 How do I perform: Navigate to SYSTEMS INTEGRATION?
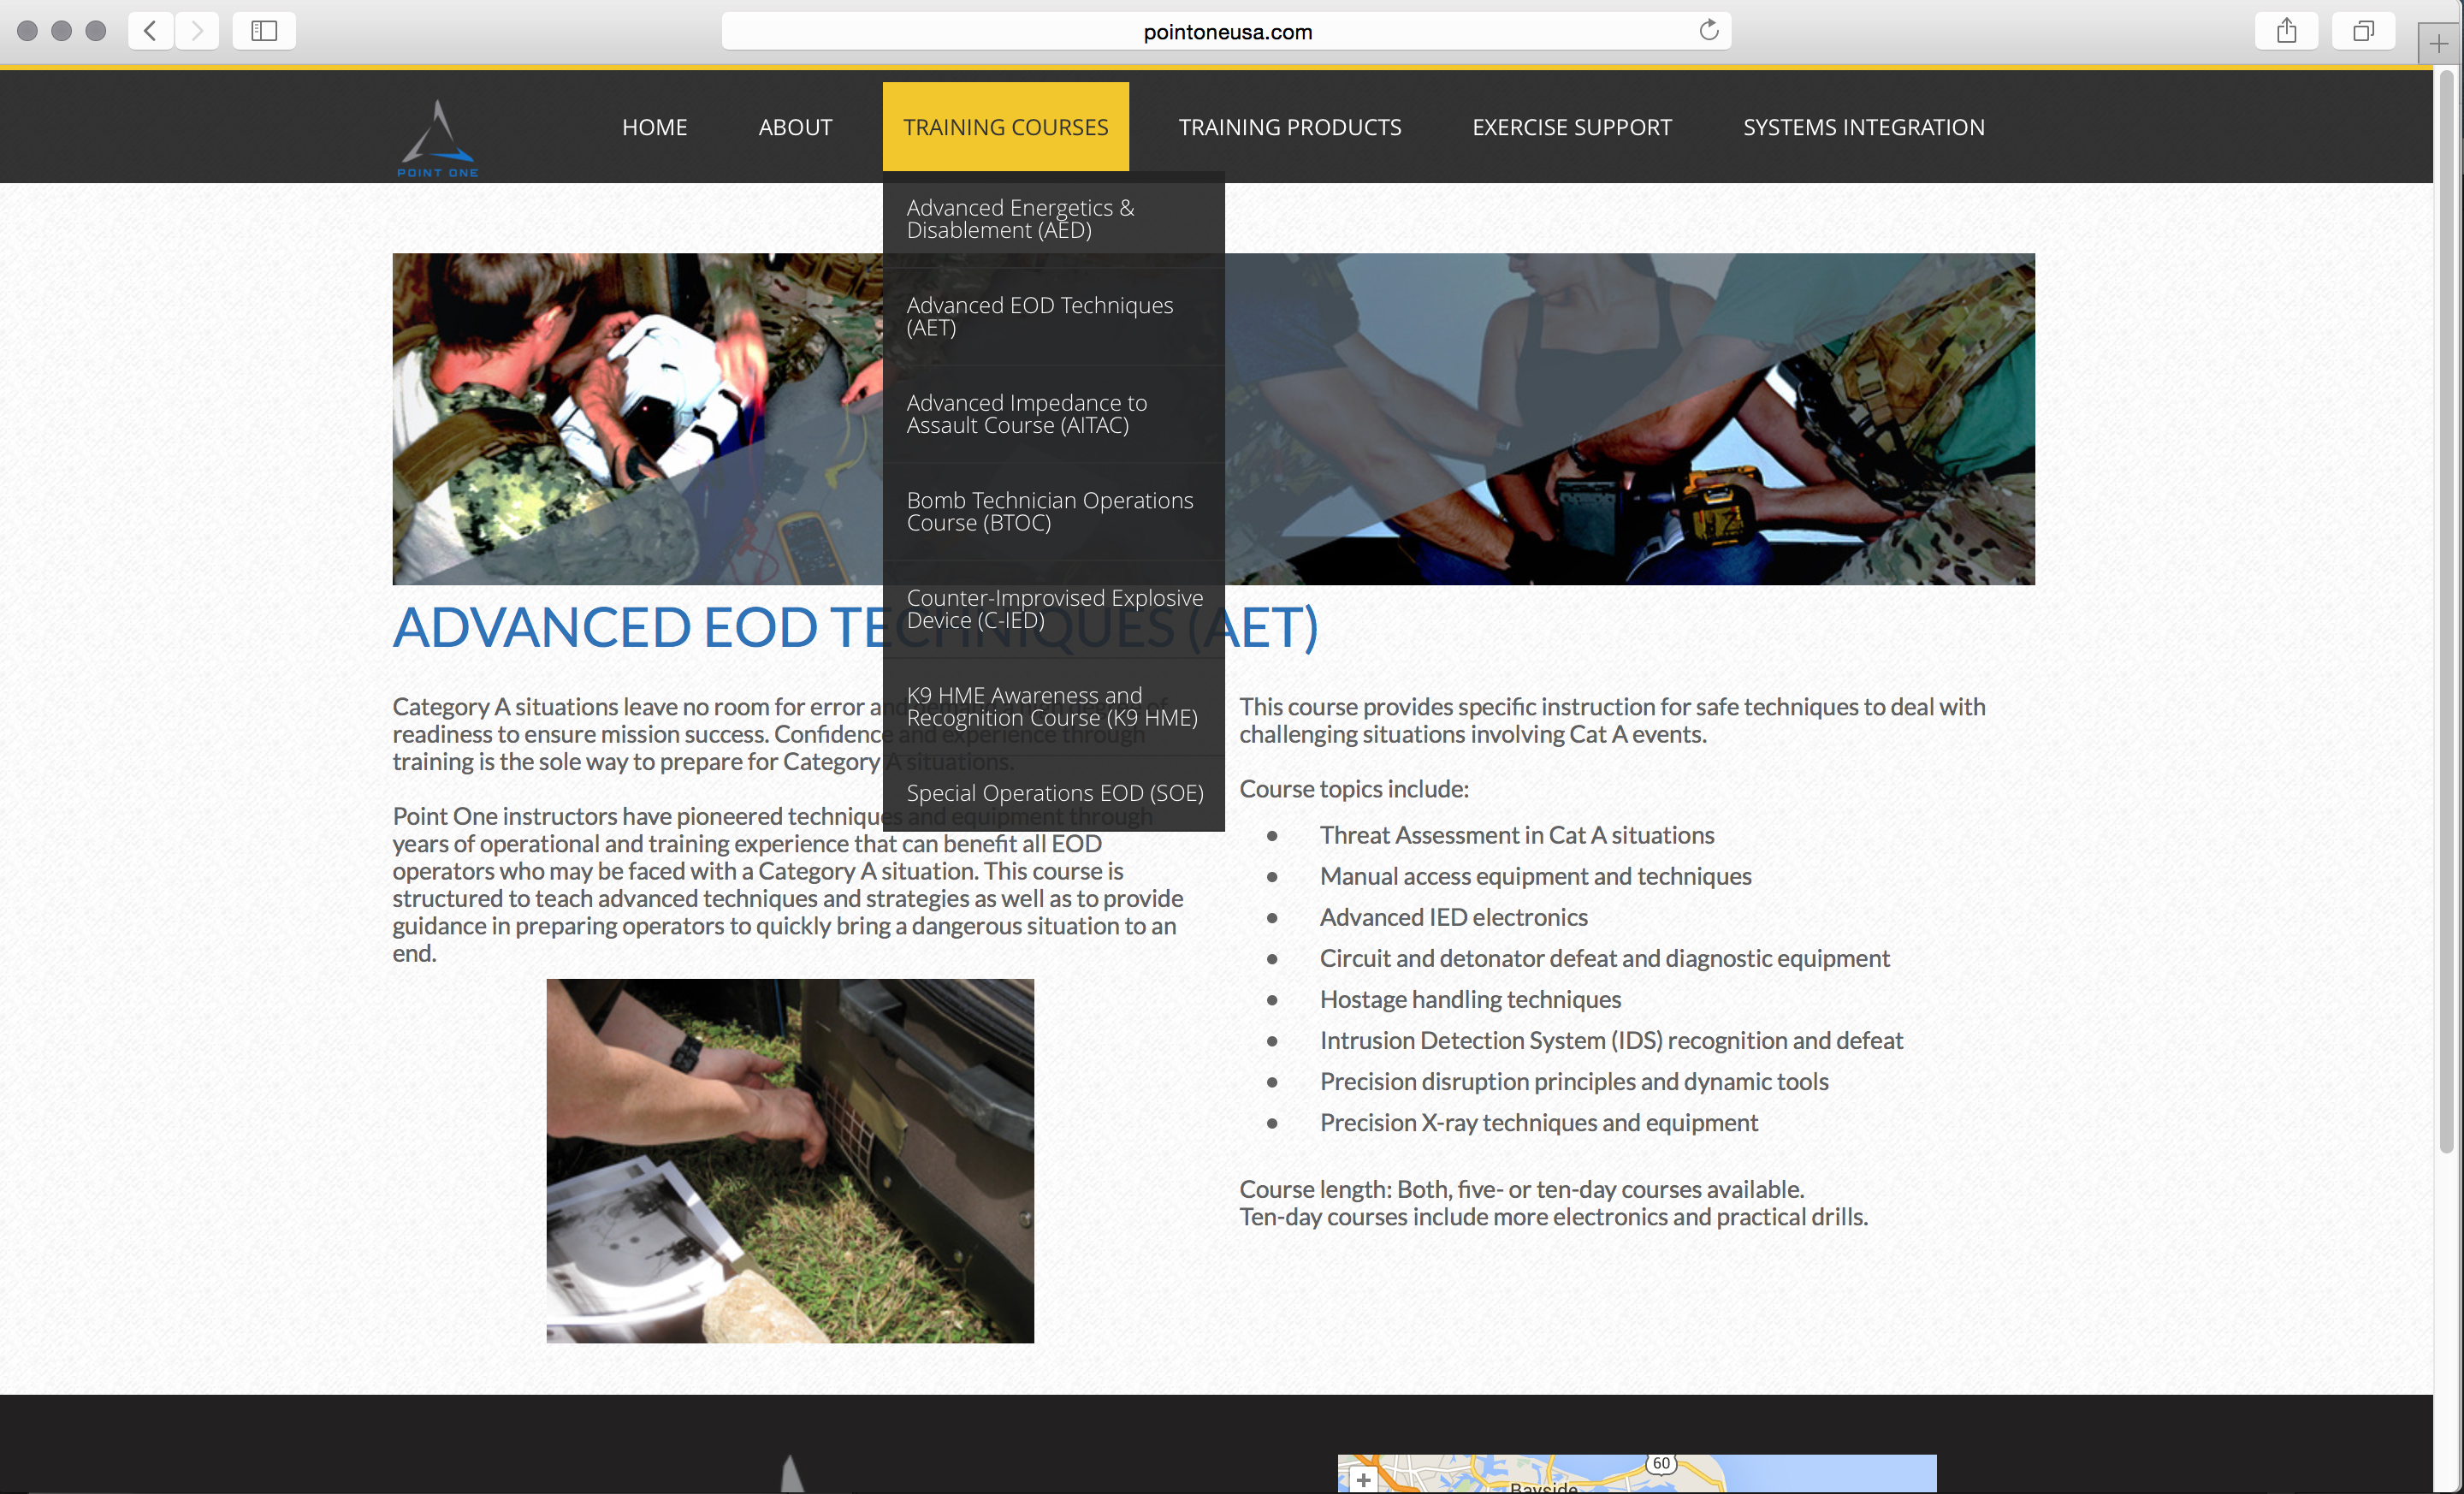1863,127
